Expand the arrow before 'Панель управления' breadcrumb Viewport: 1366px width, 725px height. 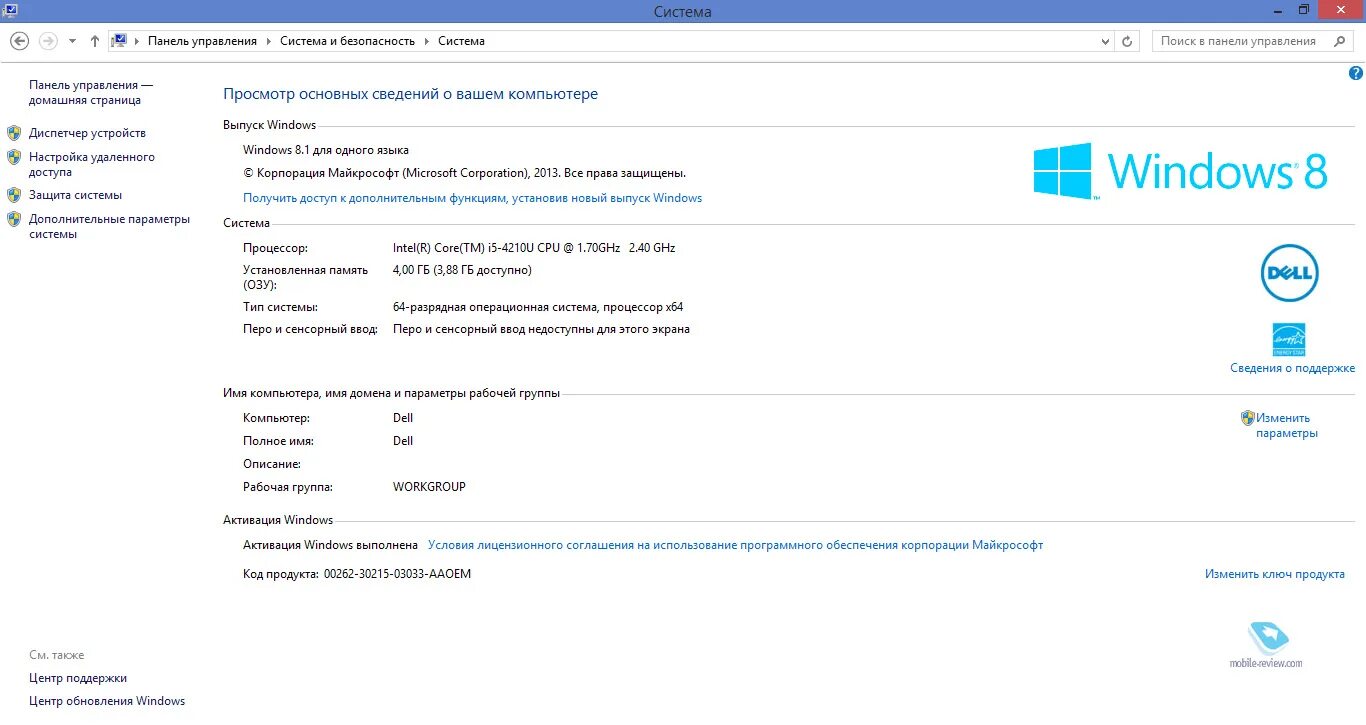pyautogui.click(x=137, y=41)
